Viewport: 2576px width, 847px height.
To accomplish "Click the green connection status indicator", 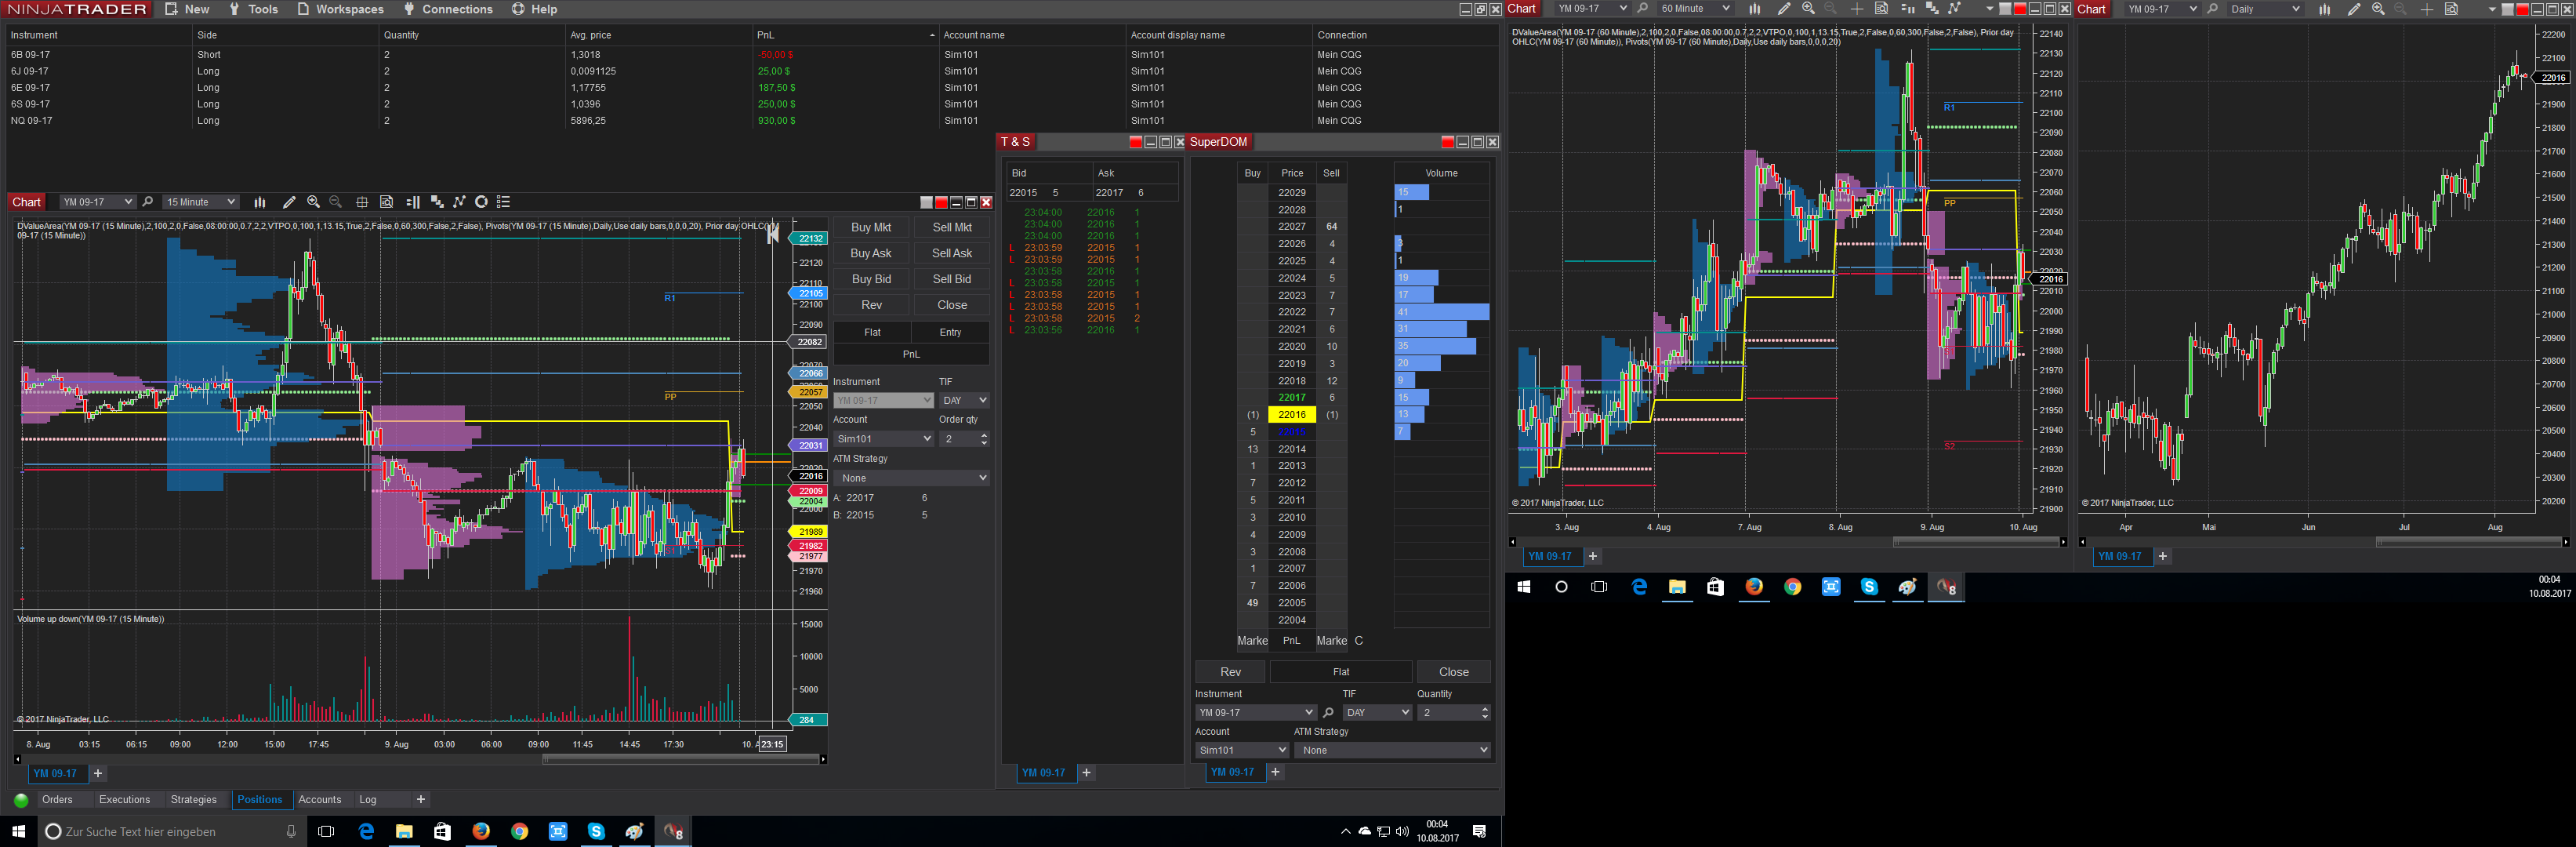I will pyautogui.click(x=21, y=800).
